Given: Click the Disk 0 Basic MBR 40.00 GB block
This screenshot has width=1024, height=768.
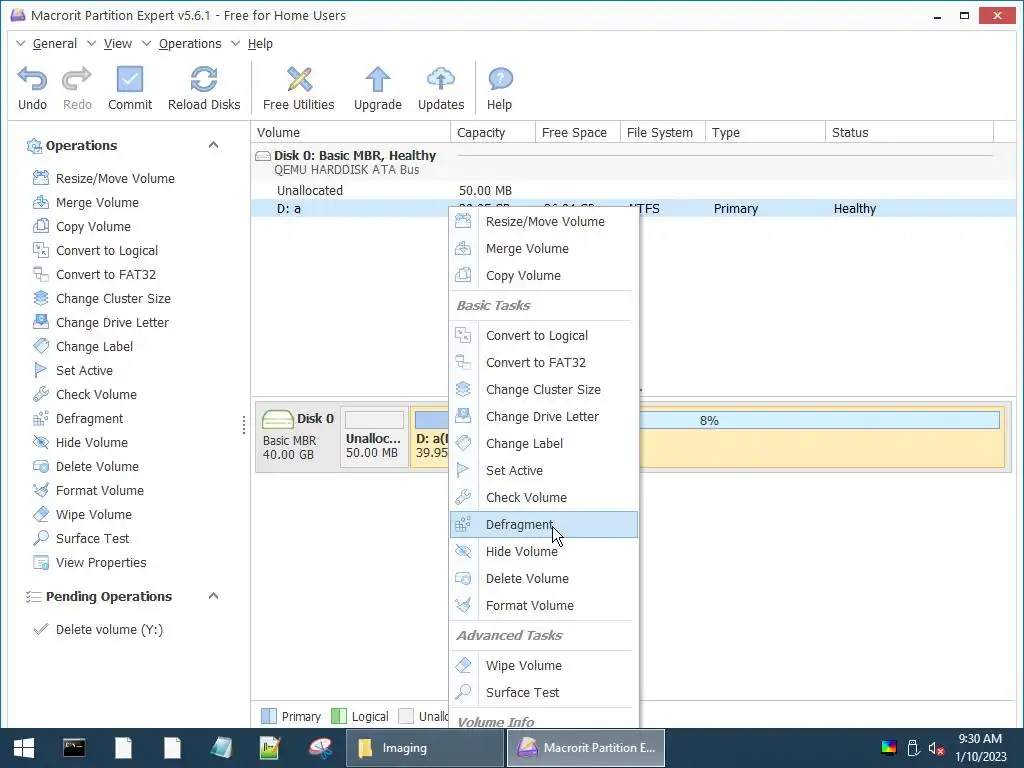Looking at the screenshot, I should 298,436.
